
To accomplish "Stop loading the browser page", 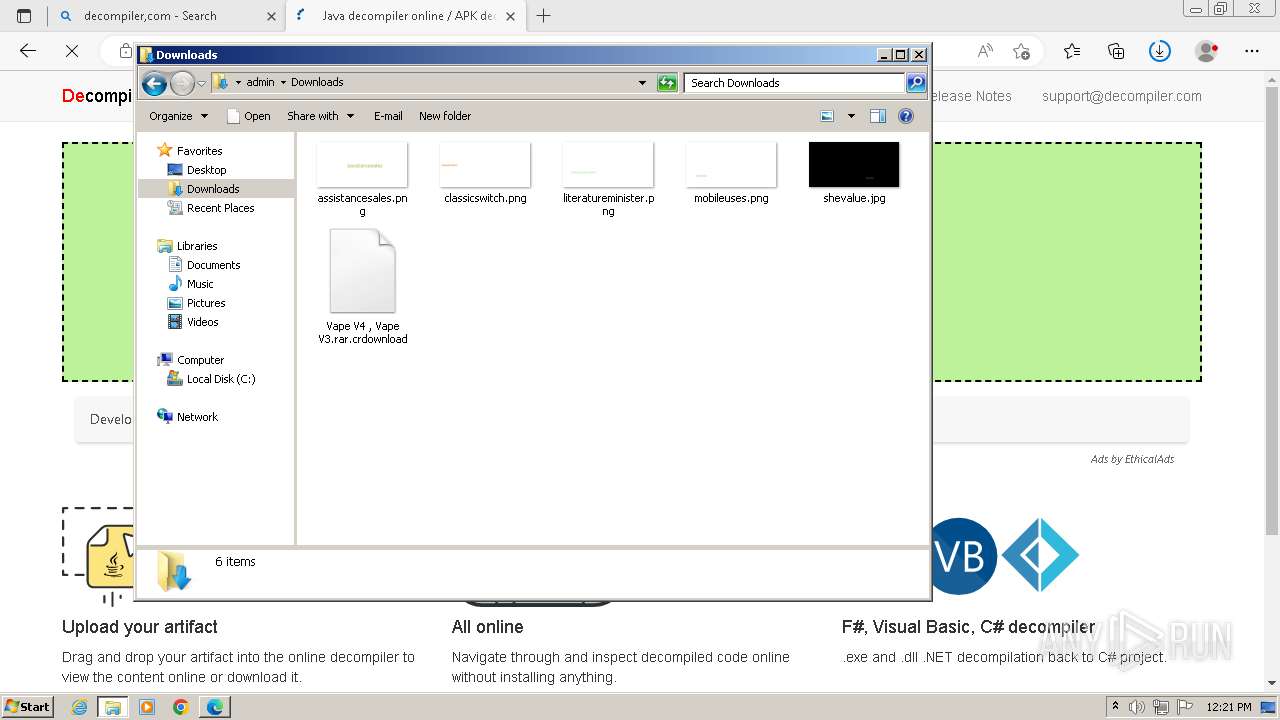I will 72,51.
